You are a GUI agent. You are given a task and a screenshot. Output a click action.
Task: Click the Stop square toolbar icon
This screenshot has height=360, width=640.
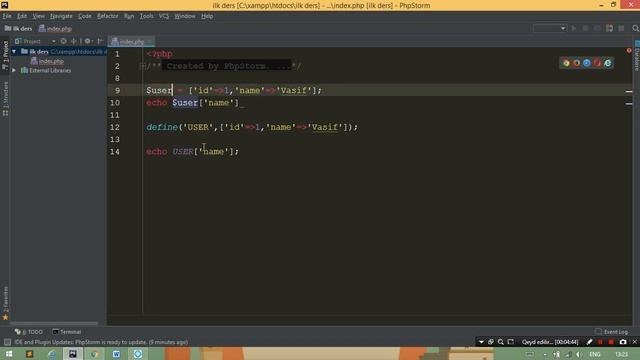(x=621, y=28)
